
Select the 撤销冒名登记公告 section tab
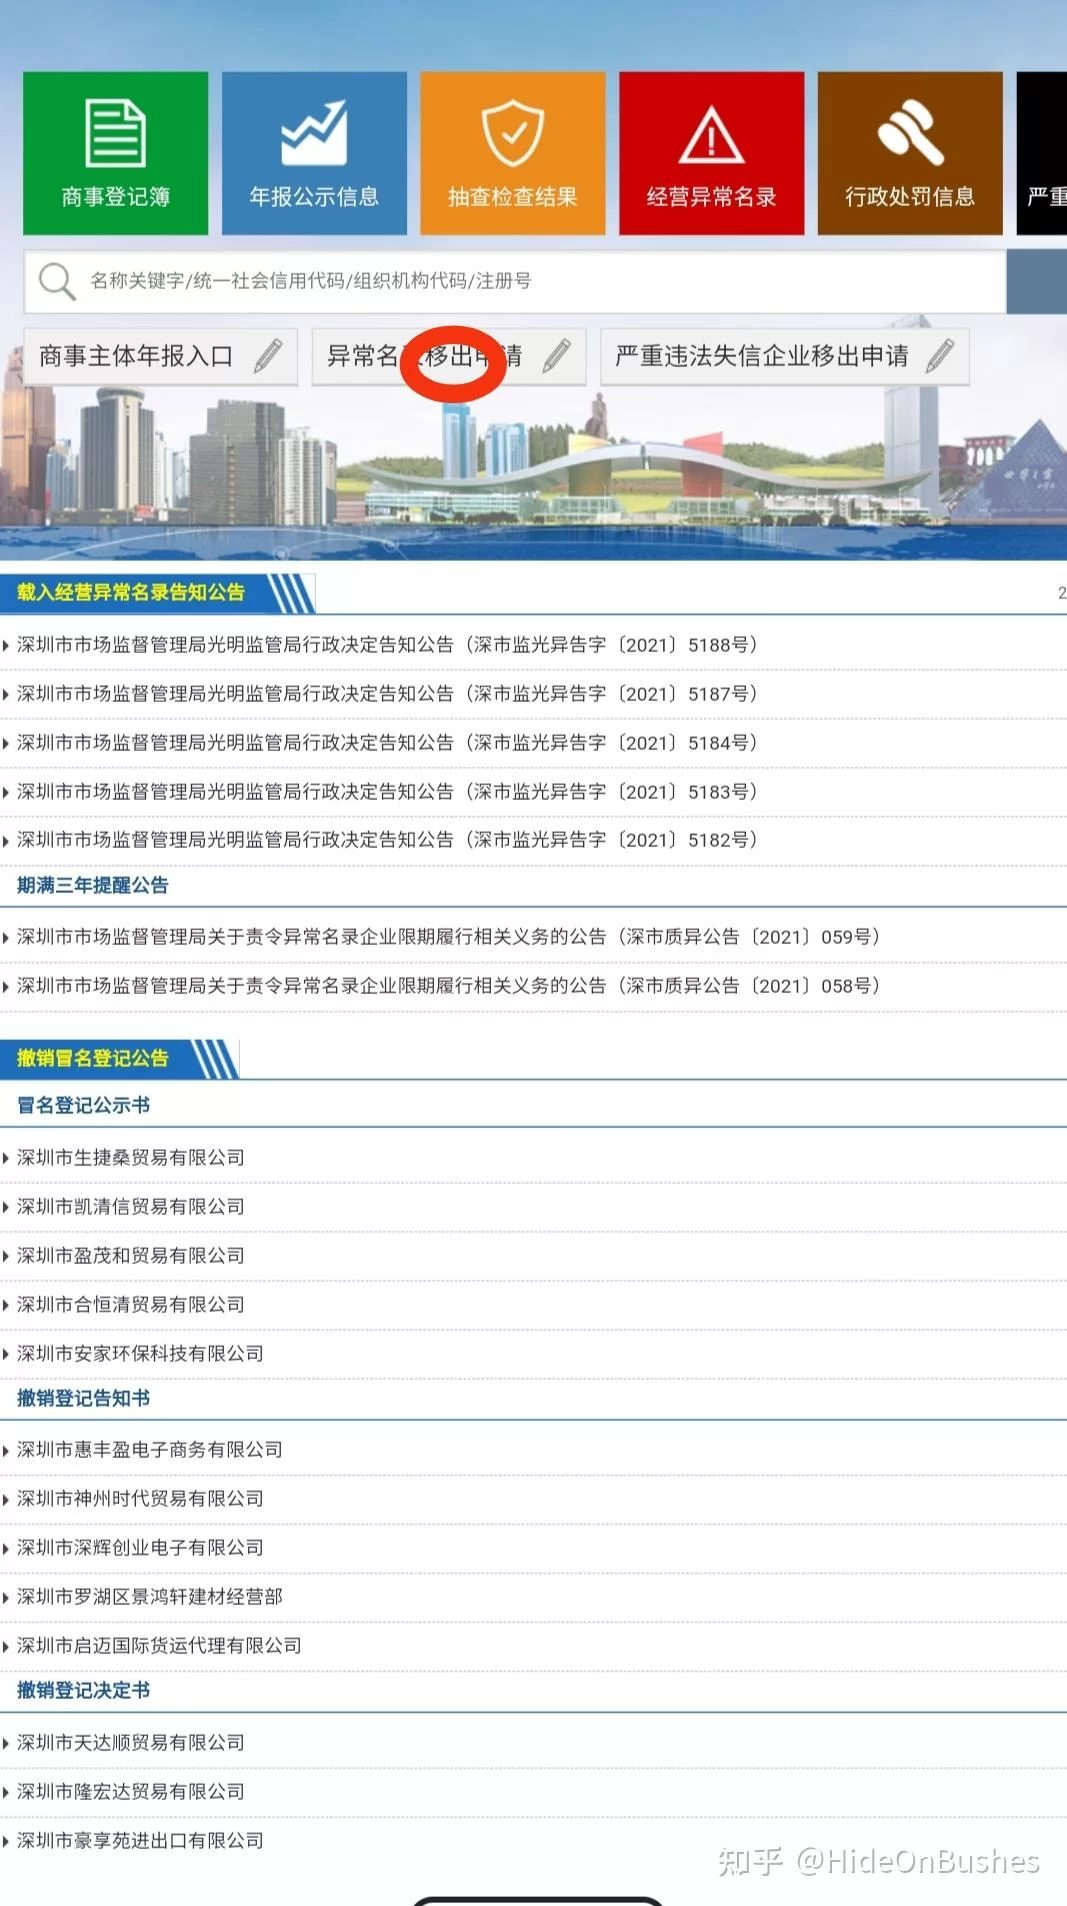pos(93,1058)
